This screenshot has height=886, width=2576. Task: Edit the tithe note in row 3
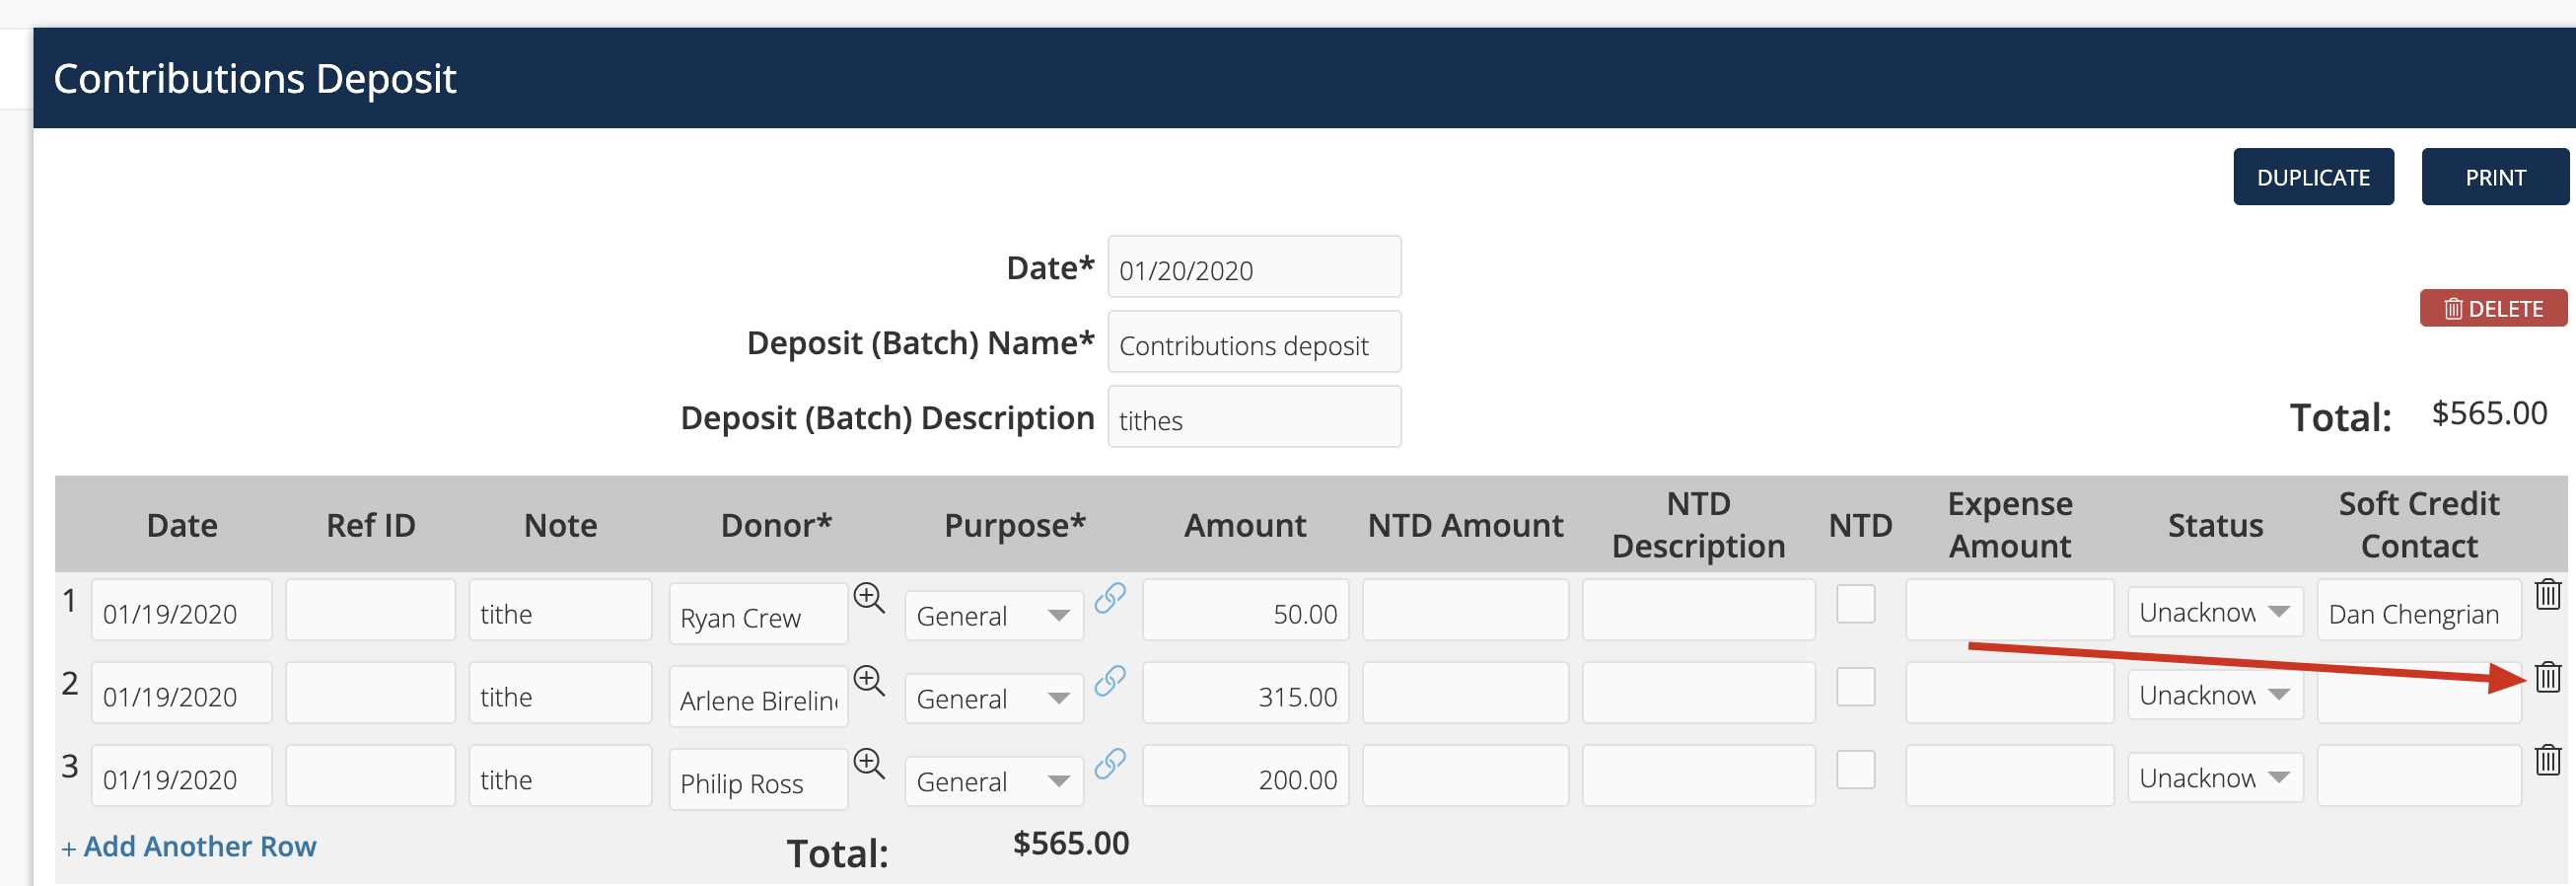click(560, 776)
